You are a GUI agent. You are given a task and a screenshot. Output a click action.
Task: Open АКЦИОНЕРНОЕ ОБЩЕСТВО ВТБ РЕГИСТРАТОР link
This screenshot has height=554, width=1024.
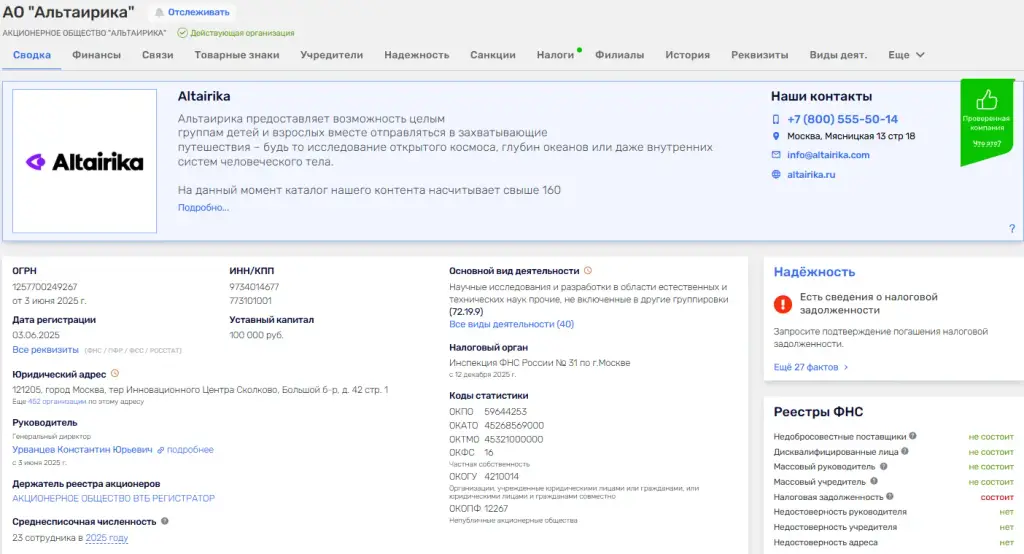114,498
